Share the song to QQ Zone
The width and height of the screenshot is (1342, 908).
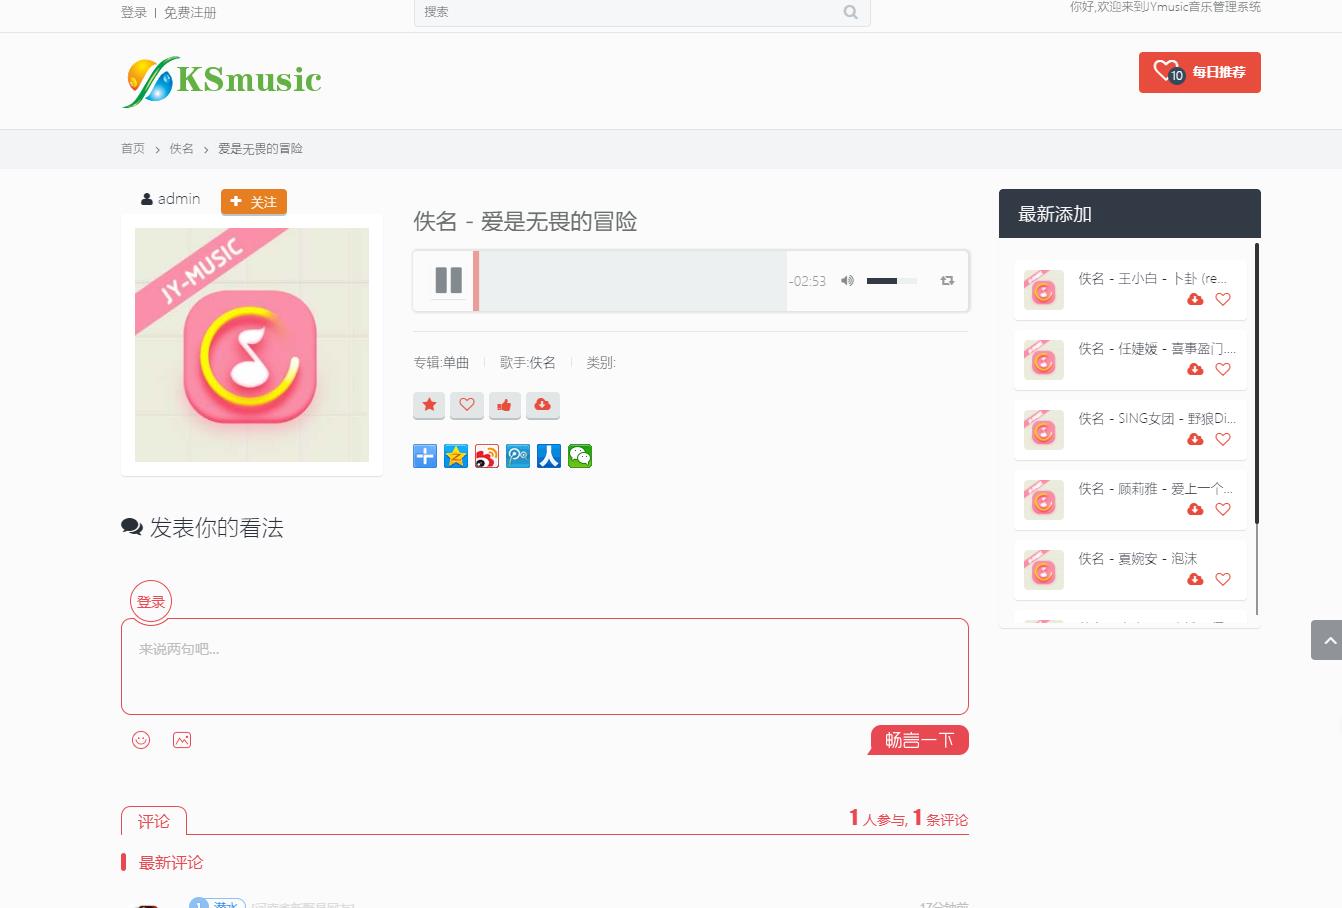[456, 457]
